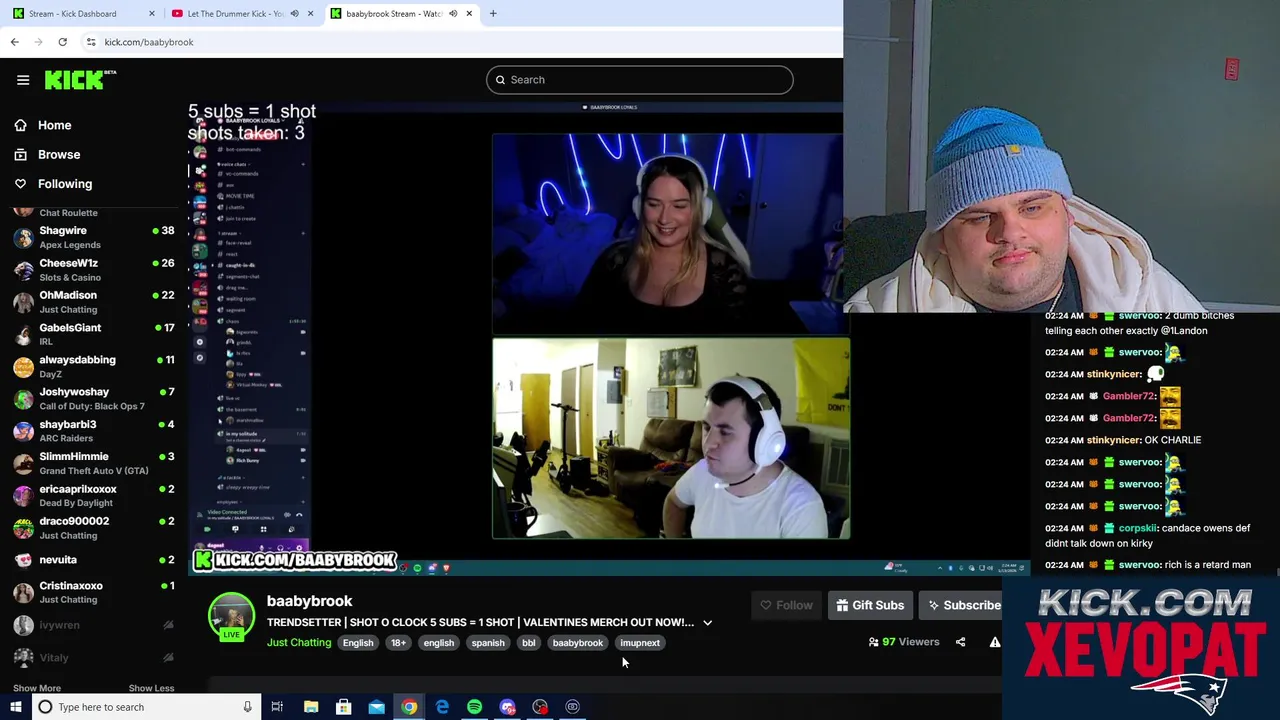Open Microsoft Edge from the taskbar
This screenshot has width=1280, height=720.
[x=442, y=707]
